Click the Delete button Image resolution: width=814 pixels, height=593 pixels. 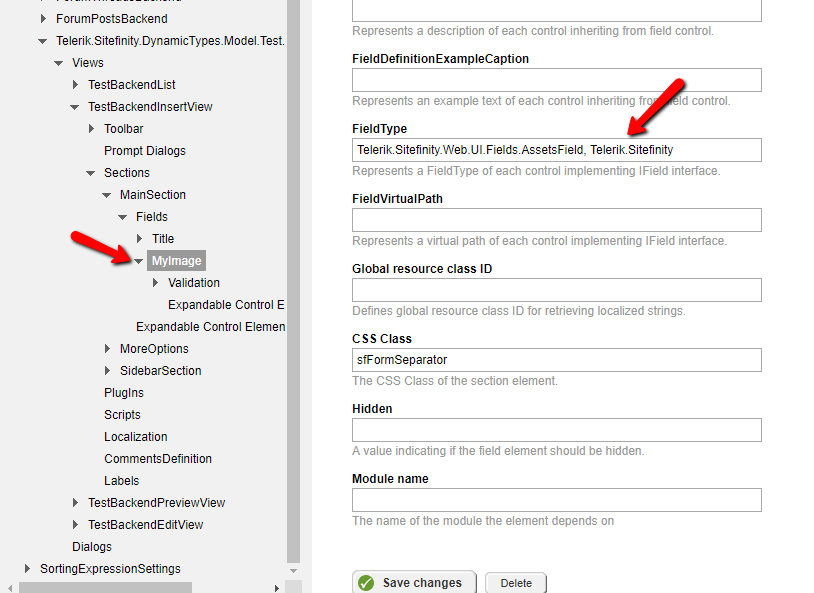tap(516, 583)
